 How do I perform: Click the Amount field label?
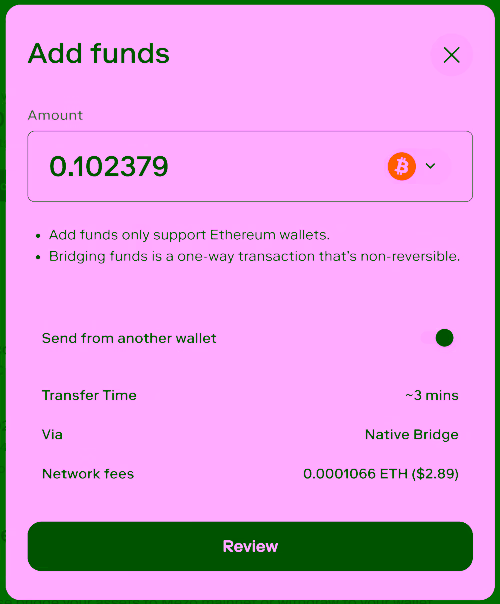click(x=55, y=115)
